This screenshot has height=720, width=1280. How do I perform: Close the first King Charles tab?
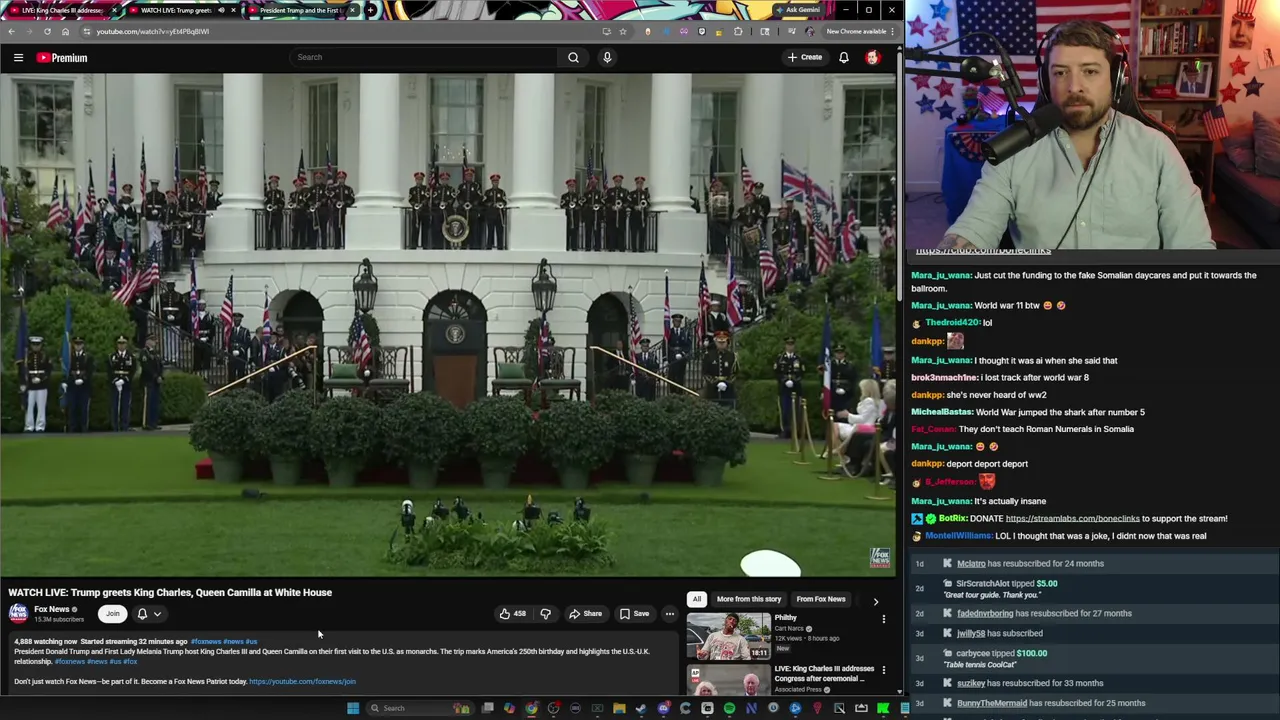114,10
